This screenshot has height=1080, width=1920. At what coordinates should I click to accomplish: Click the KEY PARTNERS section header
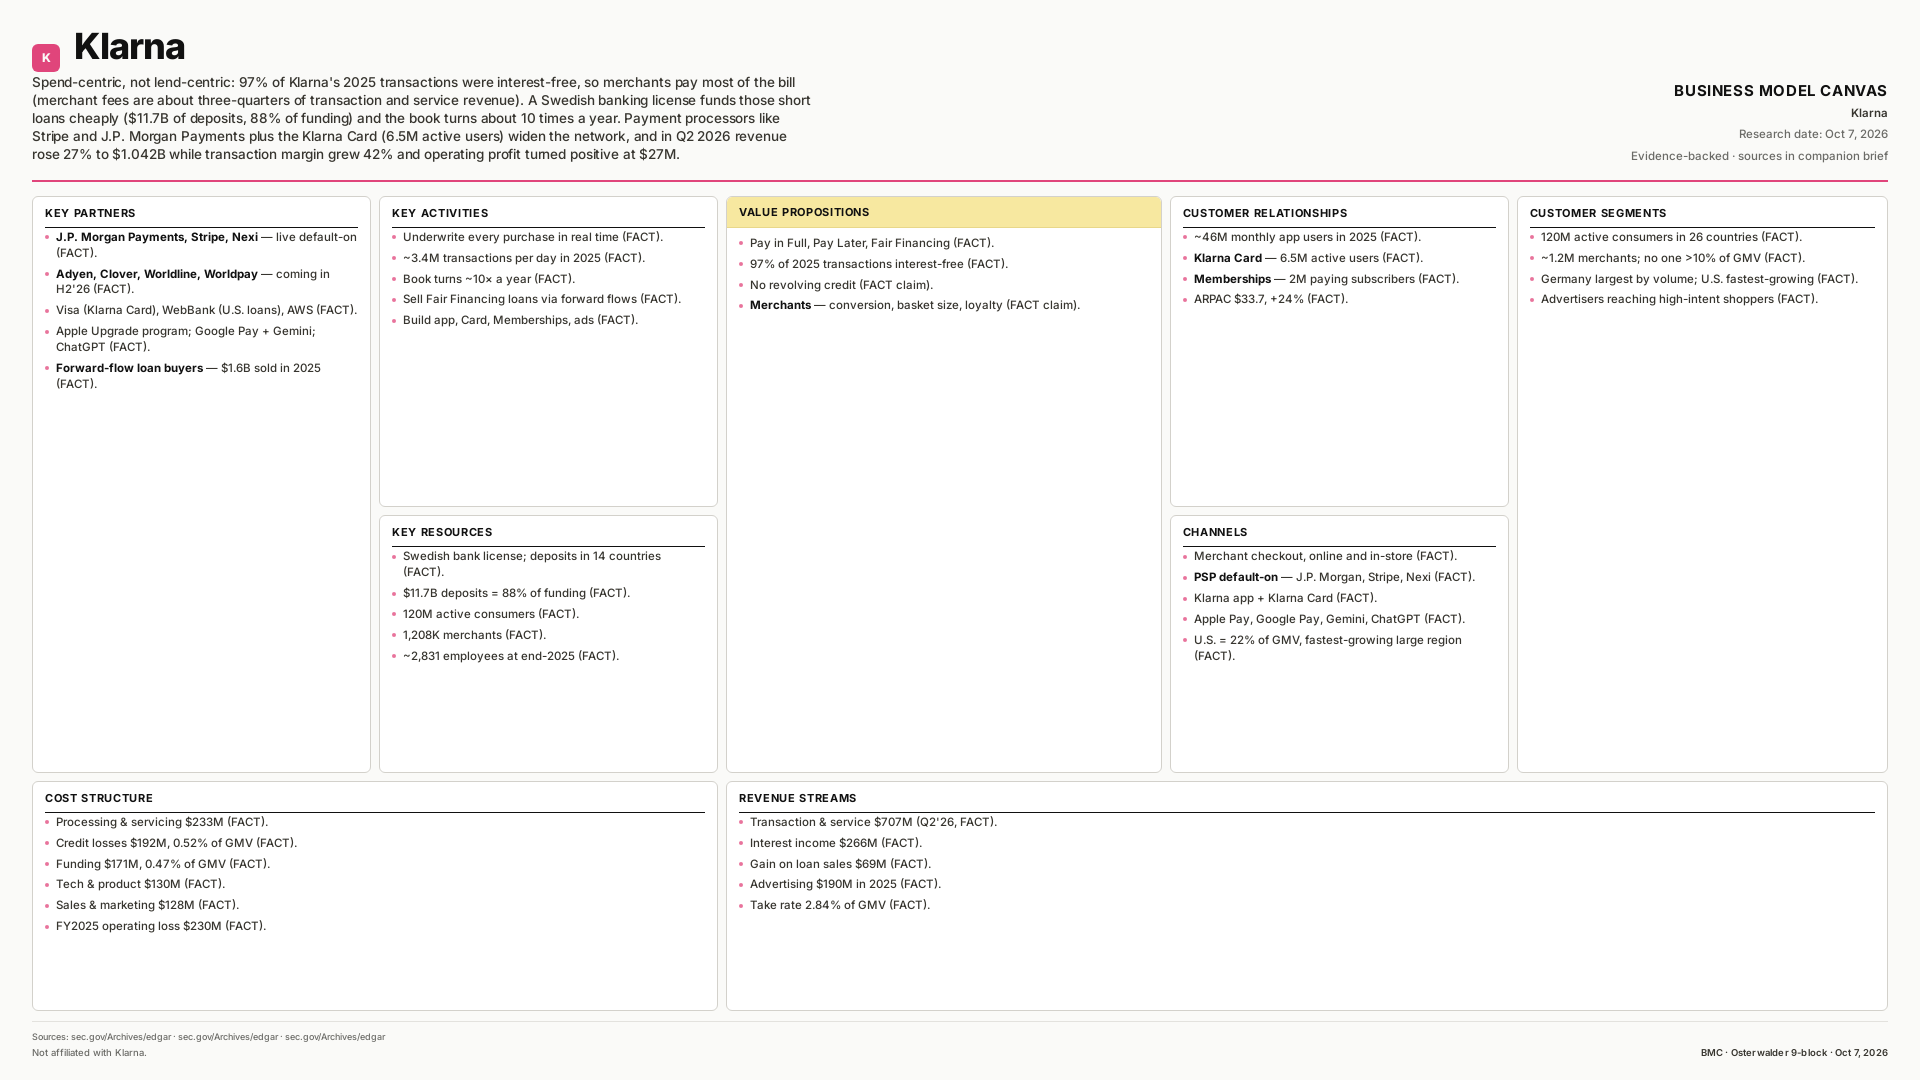[x=90, y=213]
